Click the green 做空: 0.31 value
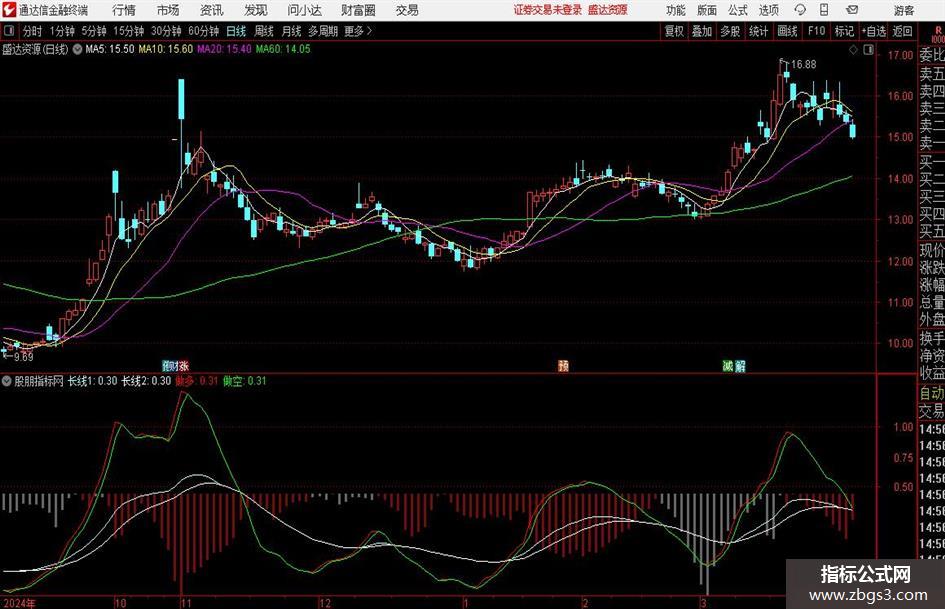 tap(244, 381)
